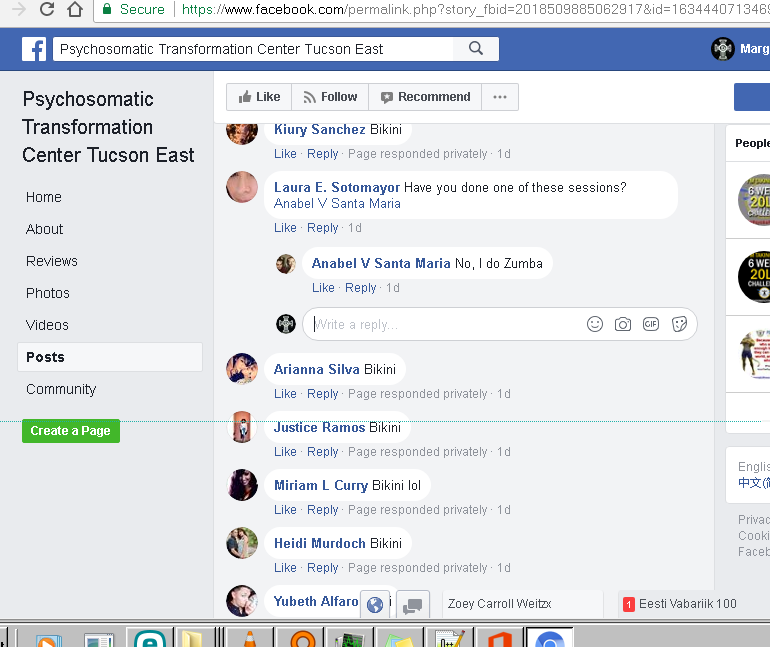The width and height of the screenshot is (770, 647).
Task: Reply to Laura E. Sotomayor's comment
Action: click(x=323, y=228)
